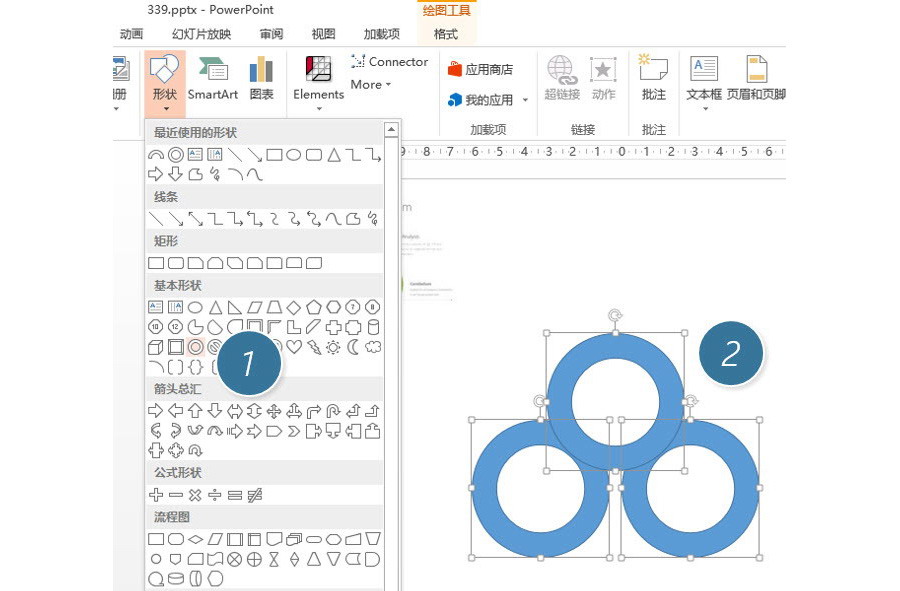Screen dimensions: 900x591
Task: Open the View (视图) tab
Action: (x=323, y=34)
